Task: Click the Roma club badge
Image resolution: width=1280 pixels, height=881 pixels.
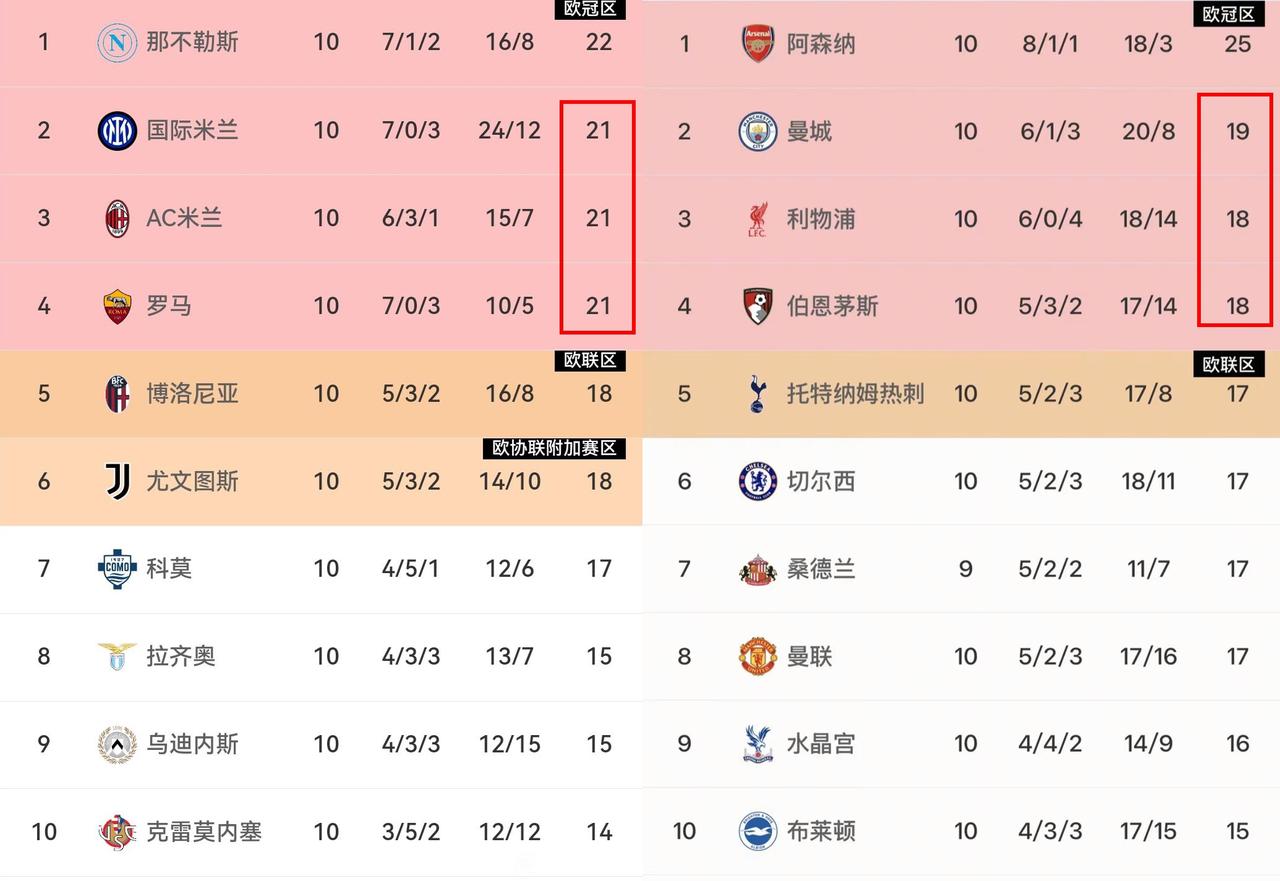Action: 117,306
